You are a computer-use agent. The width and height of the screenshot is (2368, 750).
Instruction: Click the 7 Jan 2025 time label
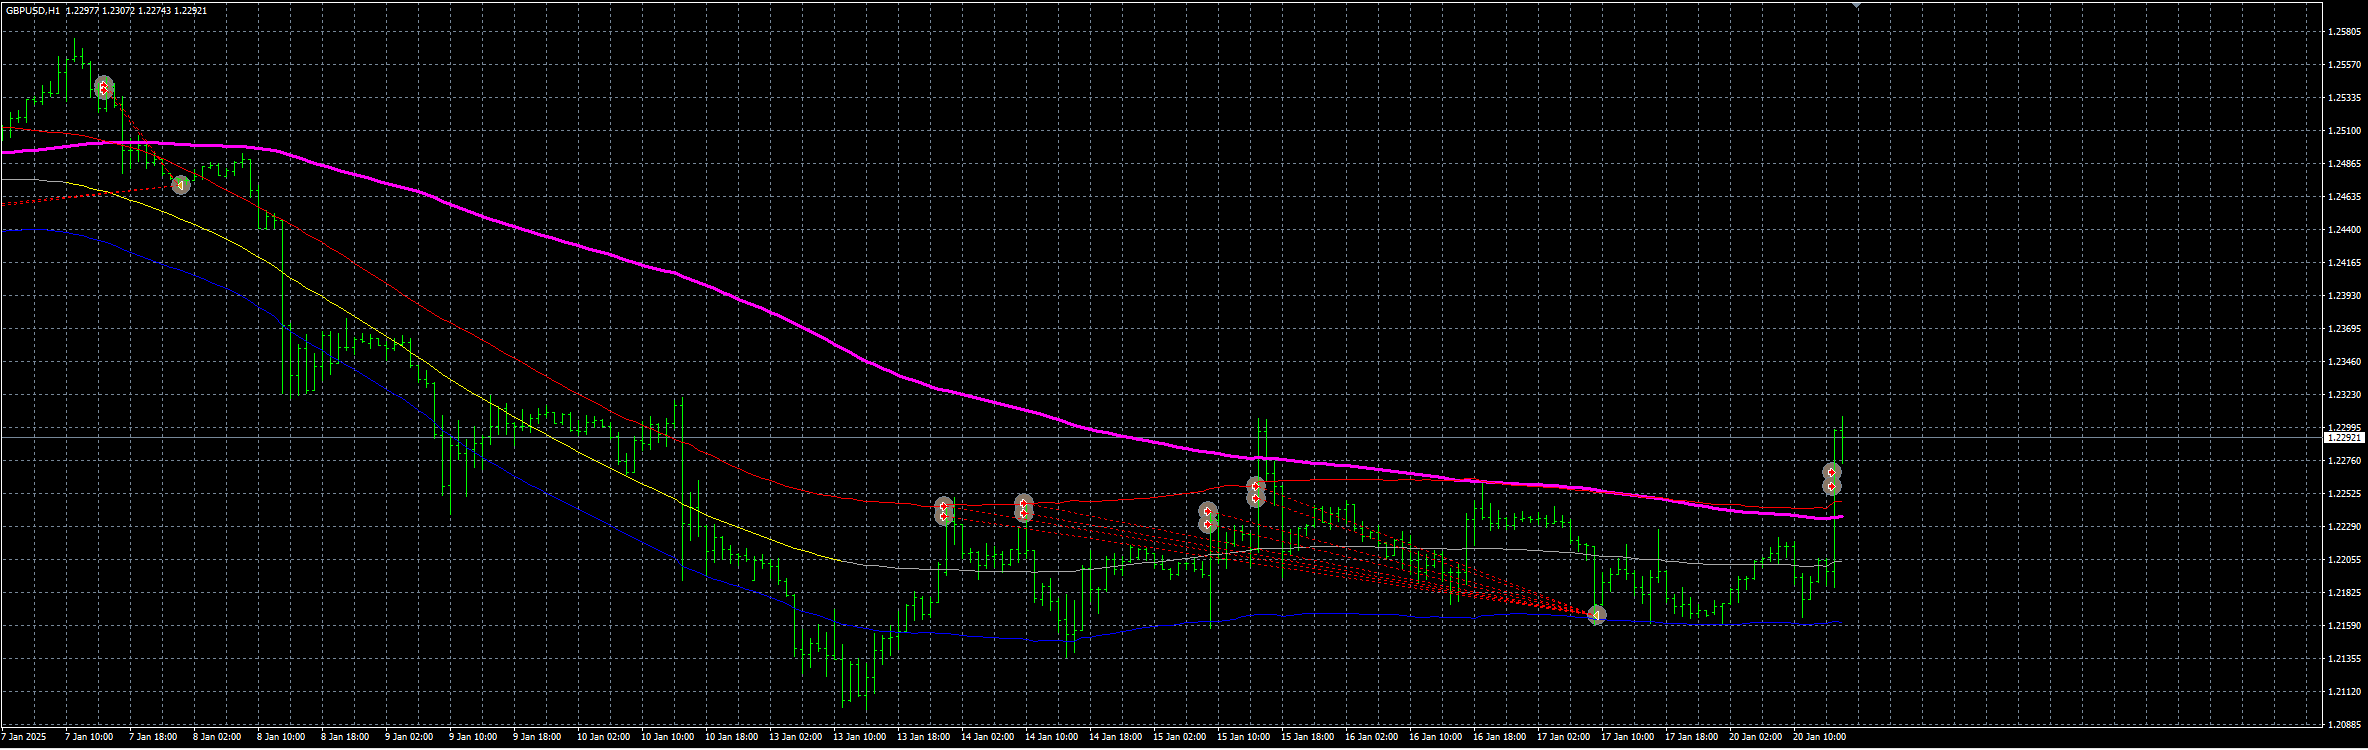coord(24,737)
